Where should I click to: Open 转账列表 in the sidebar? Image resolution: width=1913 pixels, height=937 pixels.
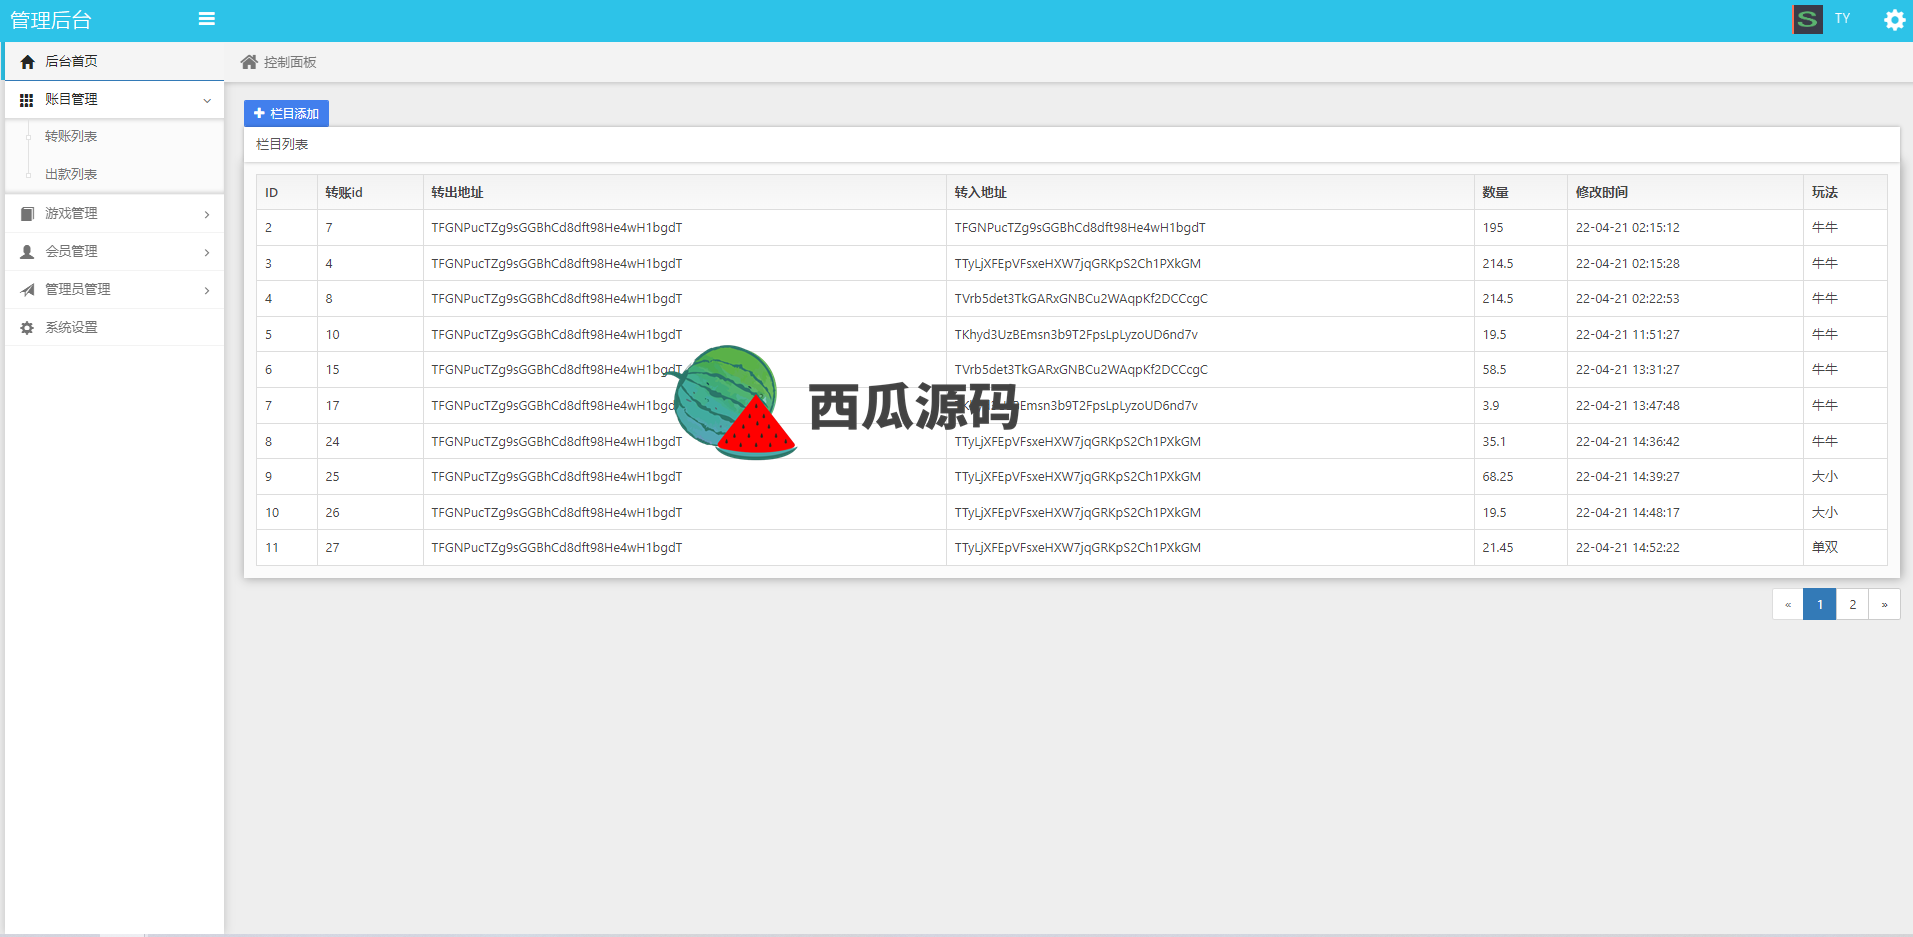pyautogui.click(x=71, y=137)
